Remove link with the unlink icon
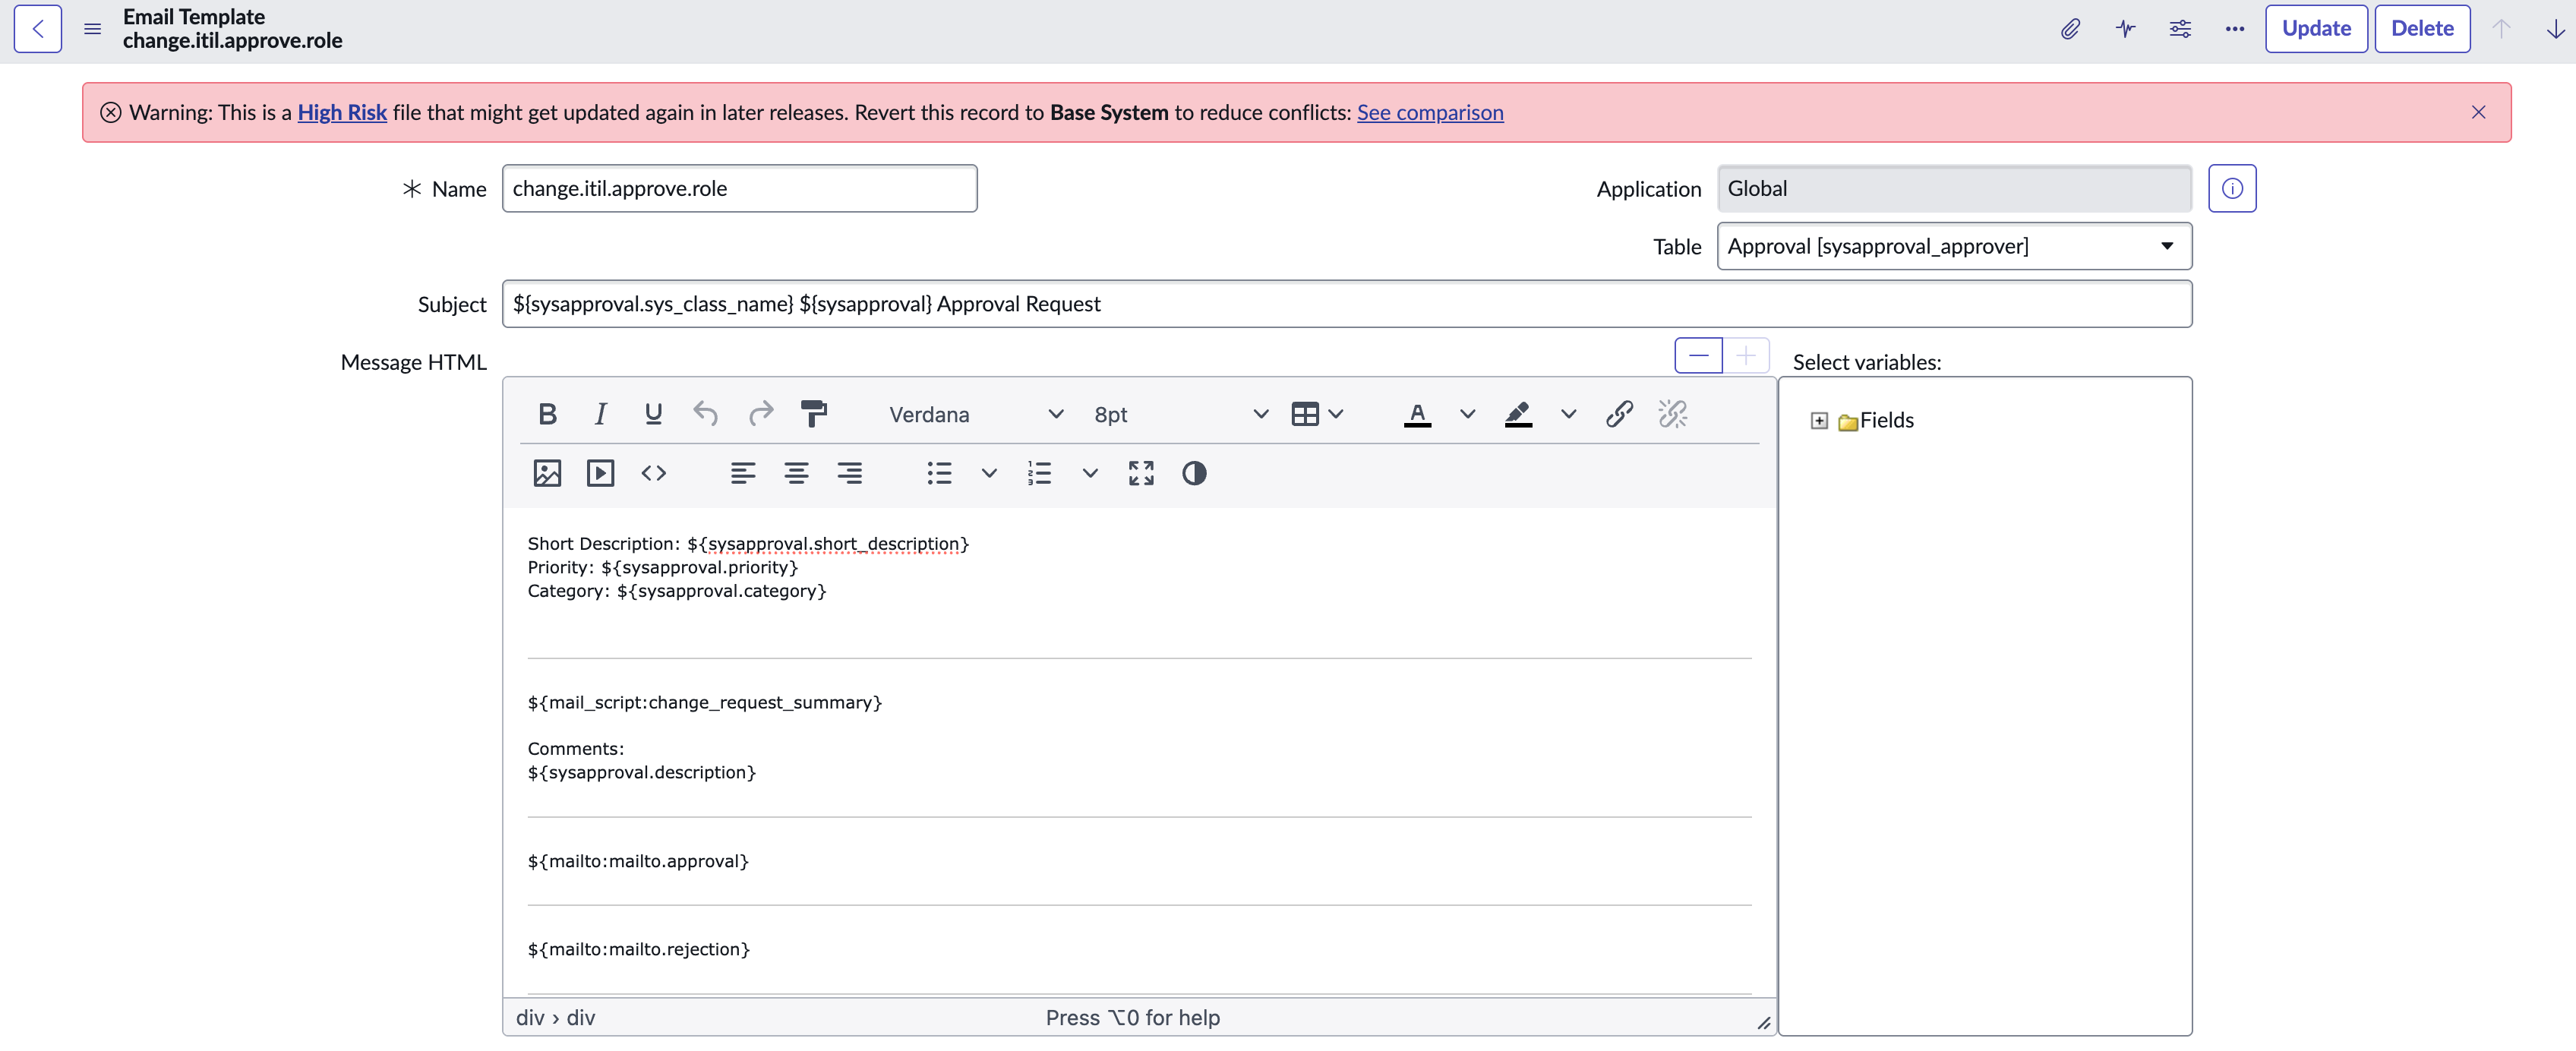2576x1051 pixels. pos(1672,414)
